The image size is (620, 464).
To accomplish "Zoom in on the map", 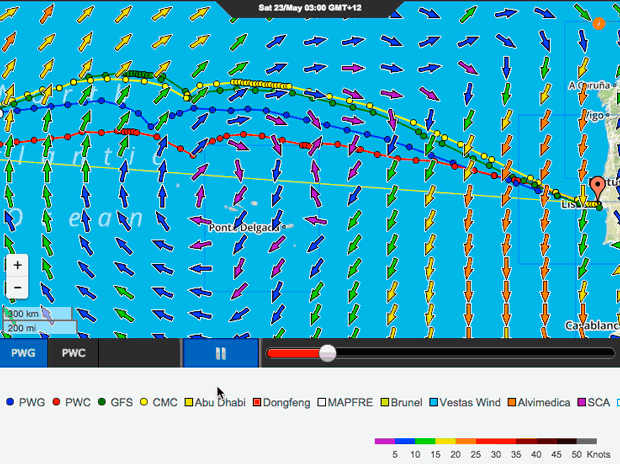I will coord(18,266).
